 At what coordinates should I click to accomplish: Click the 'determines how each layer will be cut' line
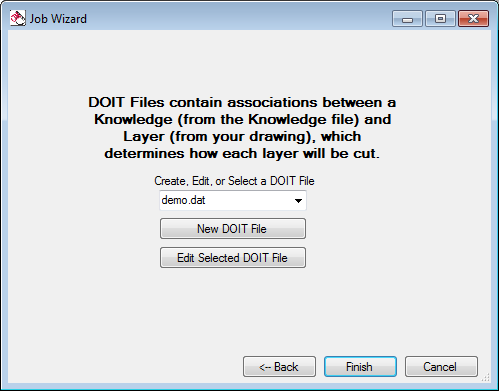tap(242, 154)
